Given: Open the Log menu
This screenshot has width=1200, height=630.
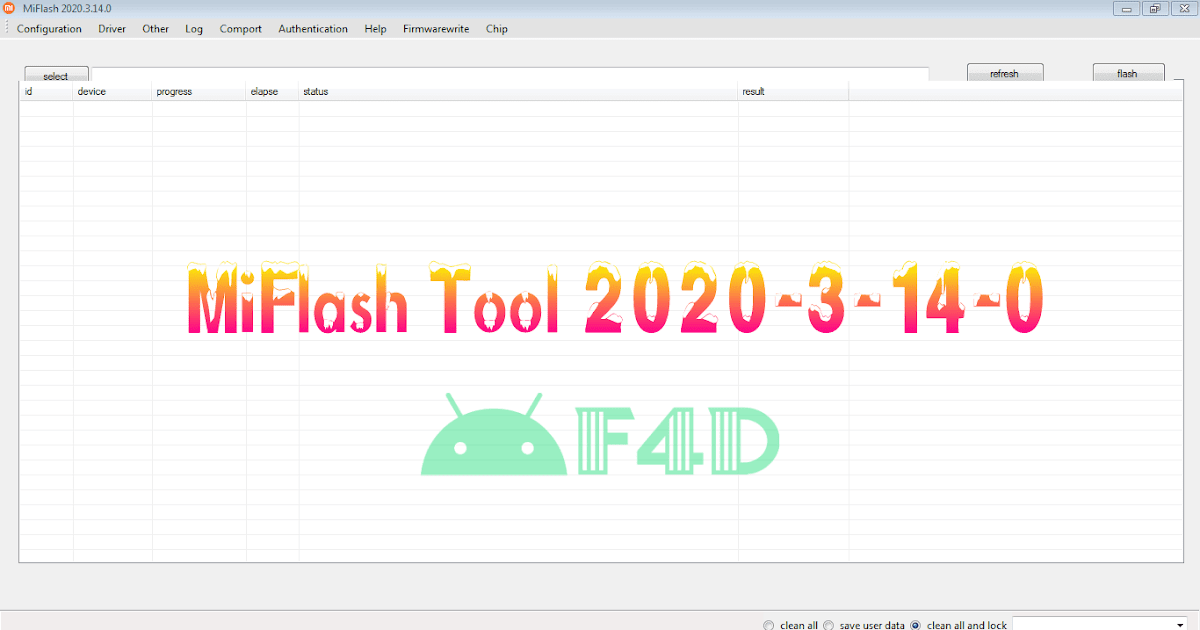Looking at the screenshot, I should 193,29.
